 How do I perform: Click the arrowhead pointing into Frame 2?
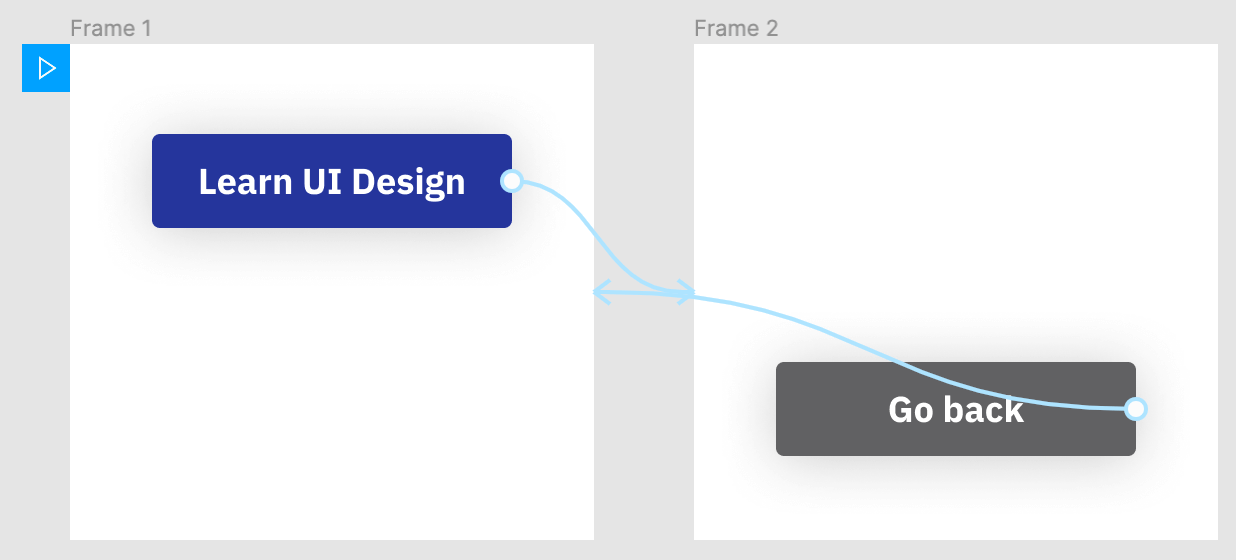(x=686, y=292)
